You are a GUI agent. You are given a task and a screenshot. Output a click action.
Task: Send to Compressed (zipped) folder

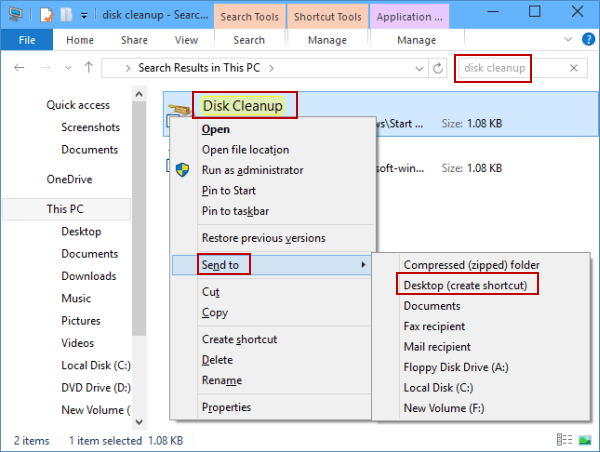(481, 265)
